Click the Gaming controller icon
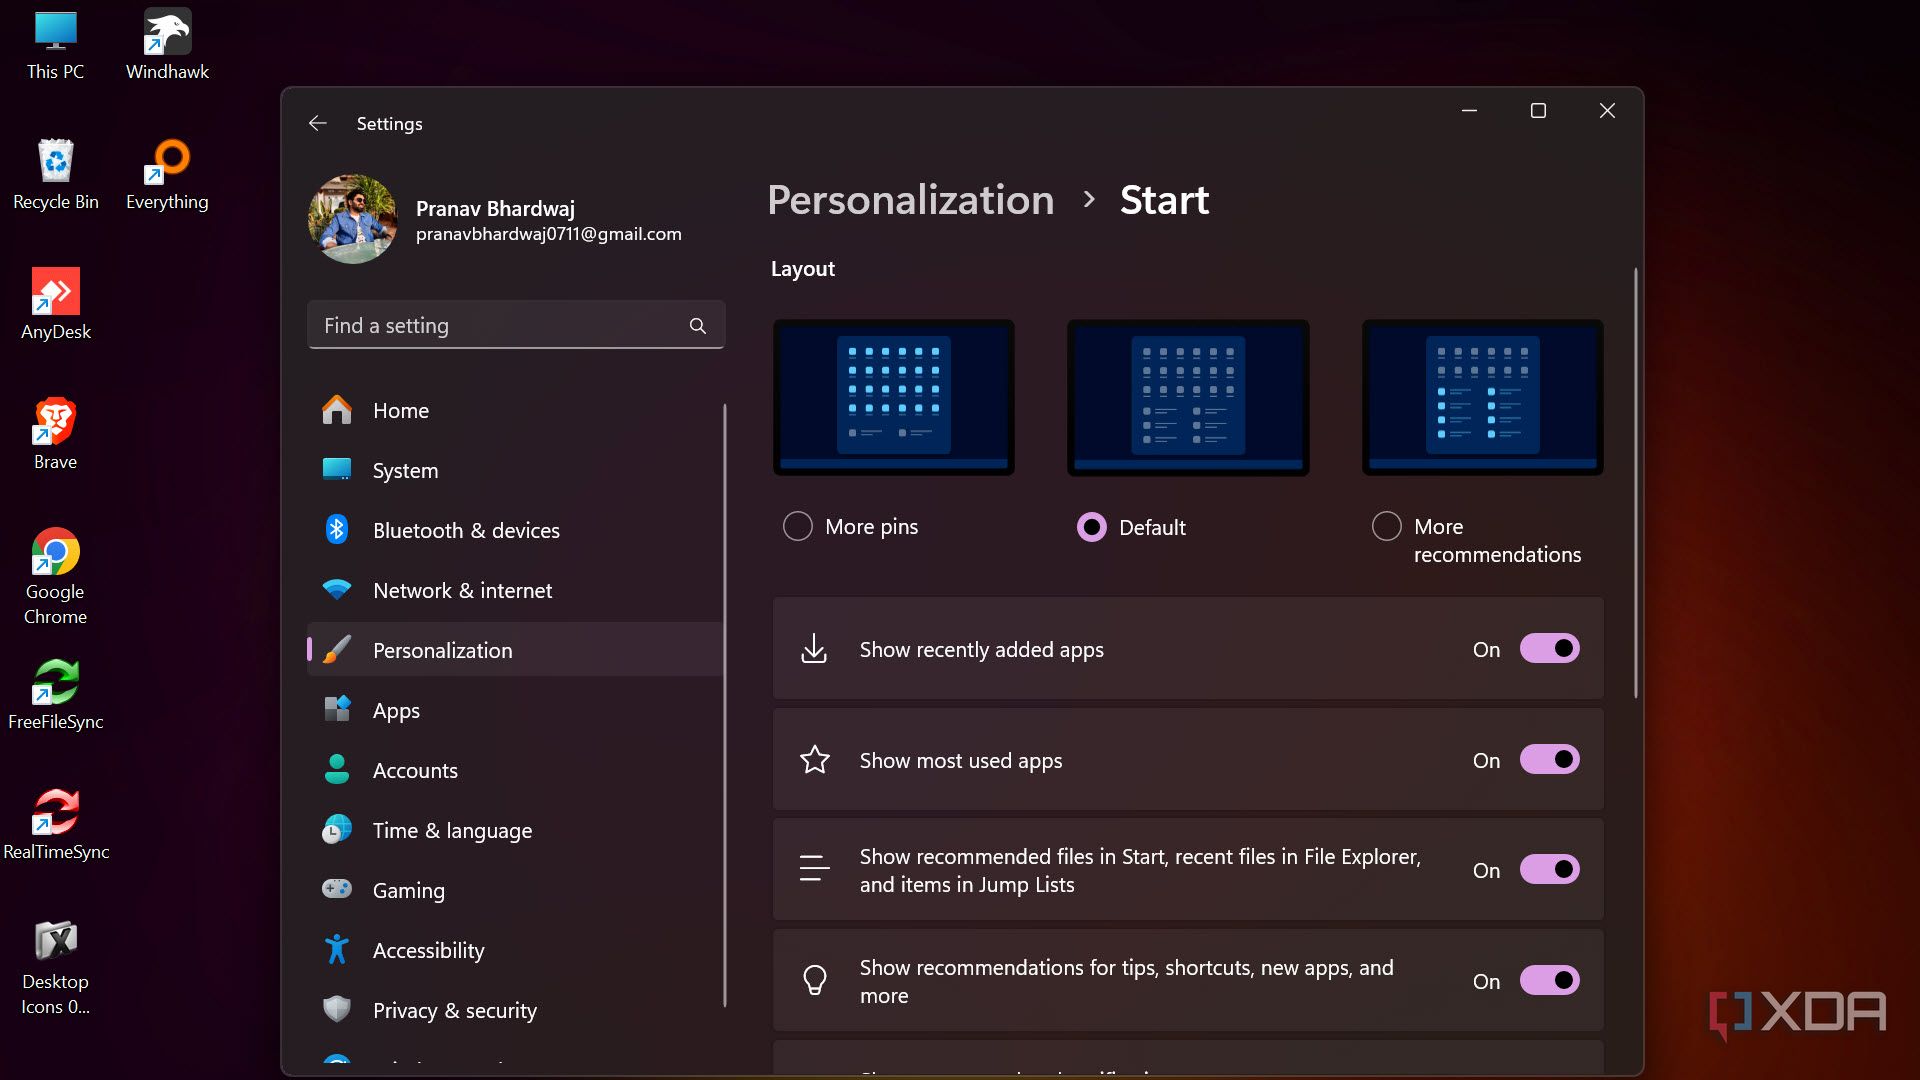1920x1080 pixels. (337, 888)
